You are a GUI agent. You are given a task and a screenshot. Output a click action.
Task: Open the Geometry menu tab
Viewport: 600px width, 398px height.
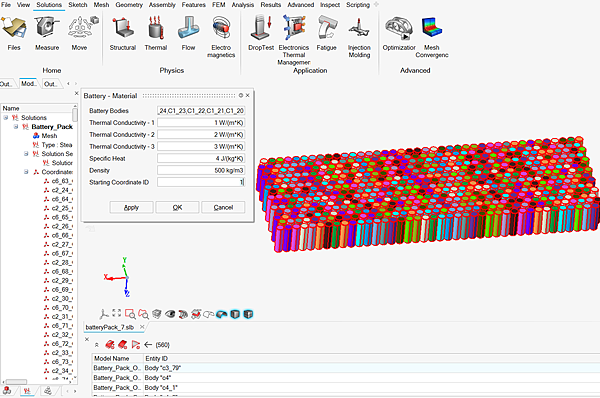click(x=129, y=5)
